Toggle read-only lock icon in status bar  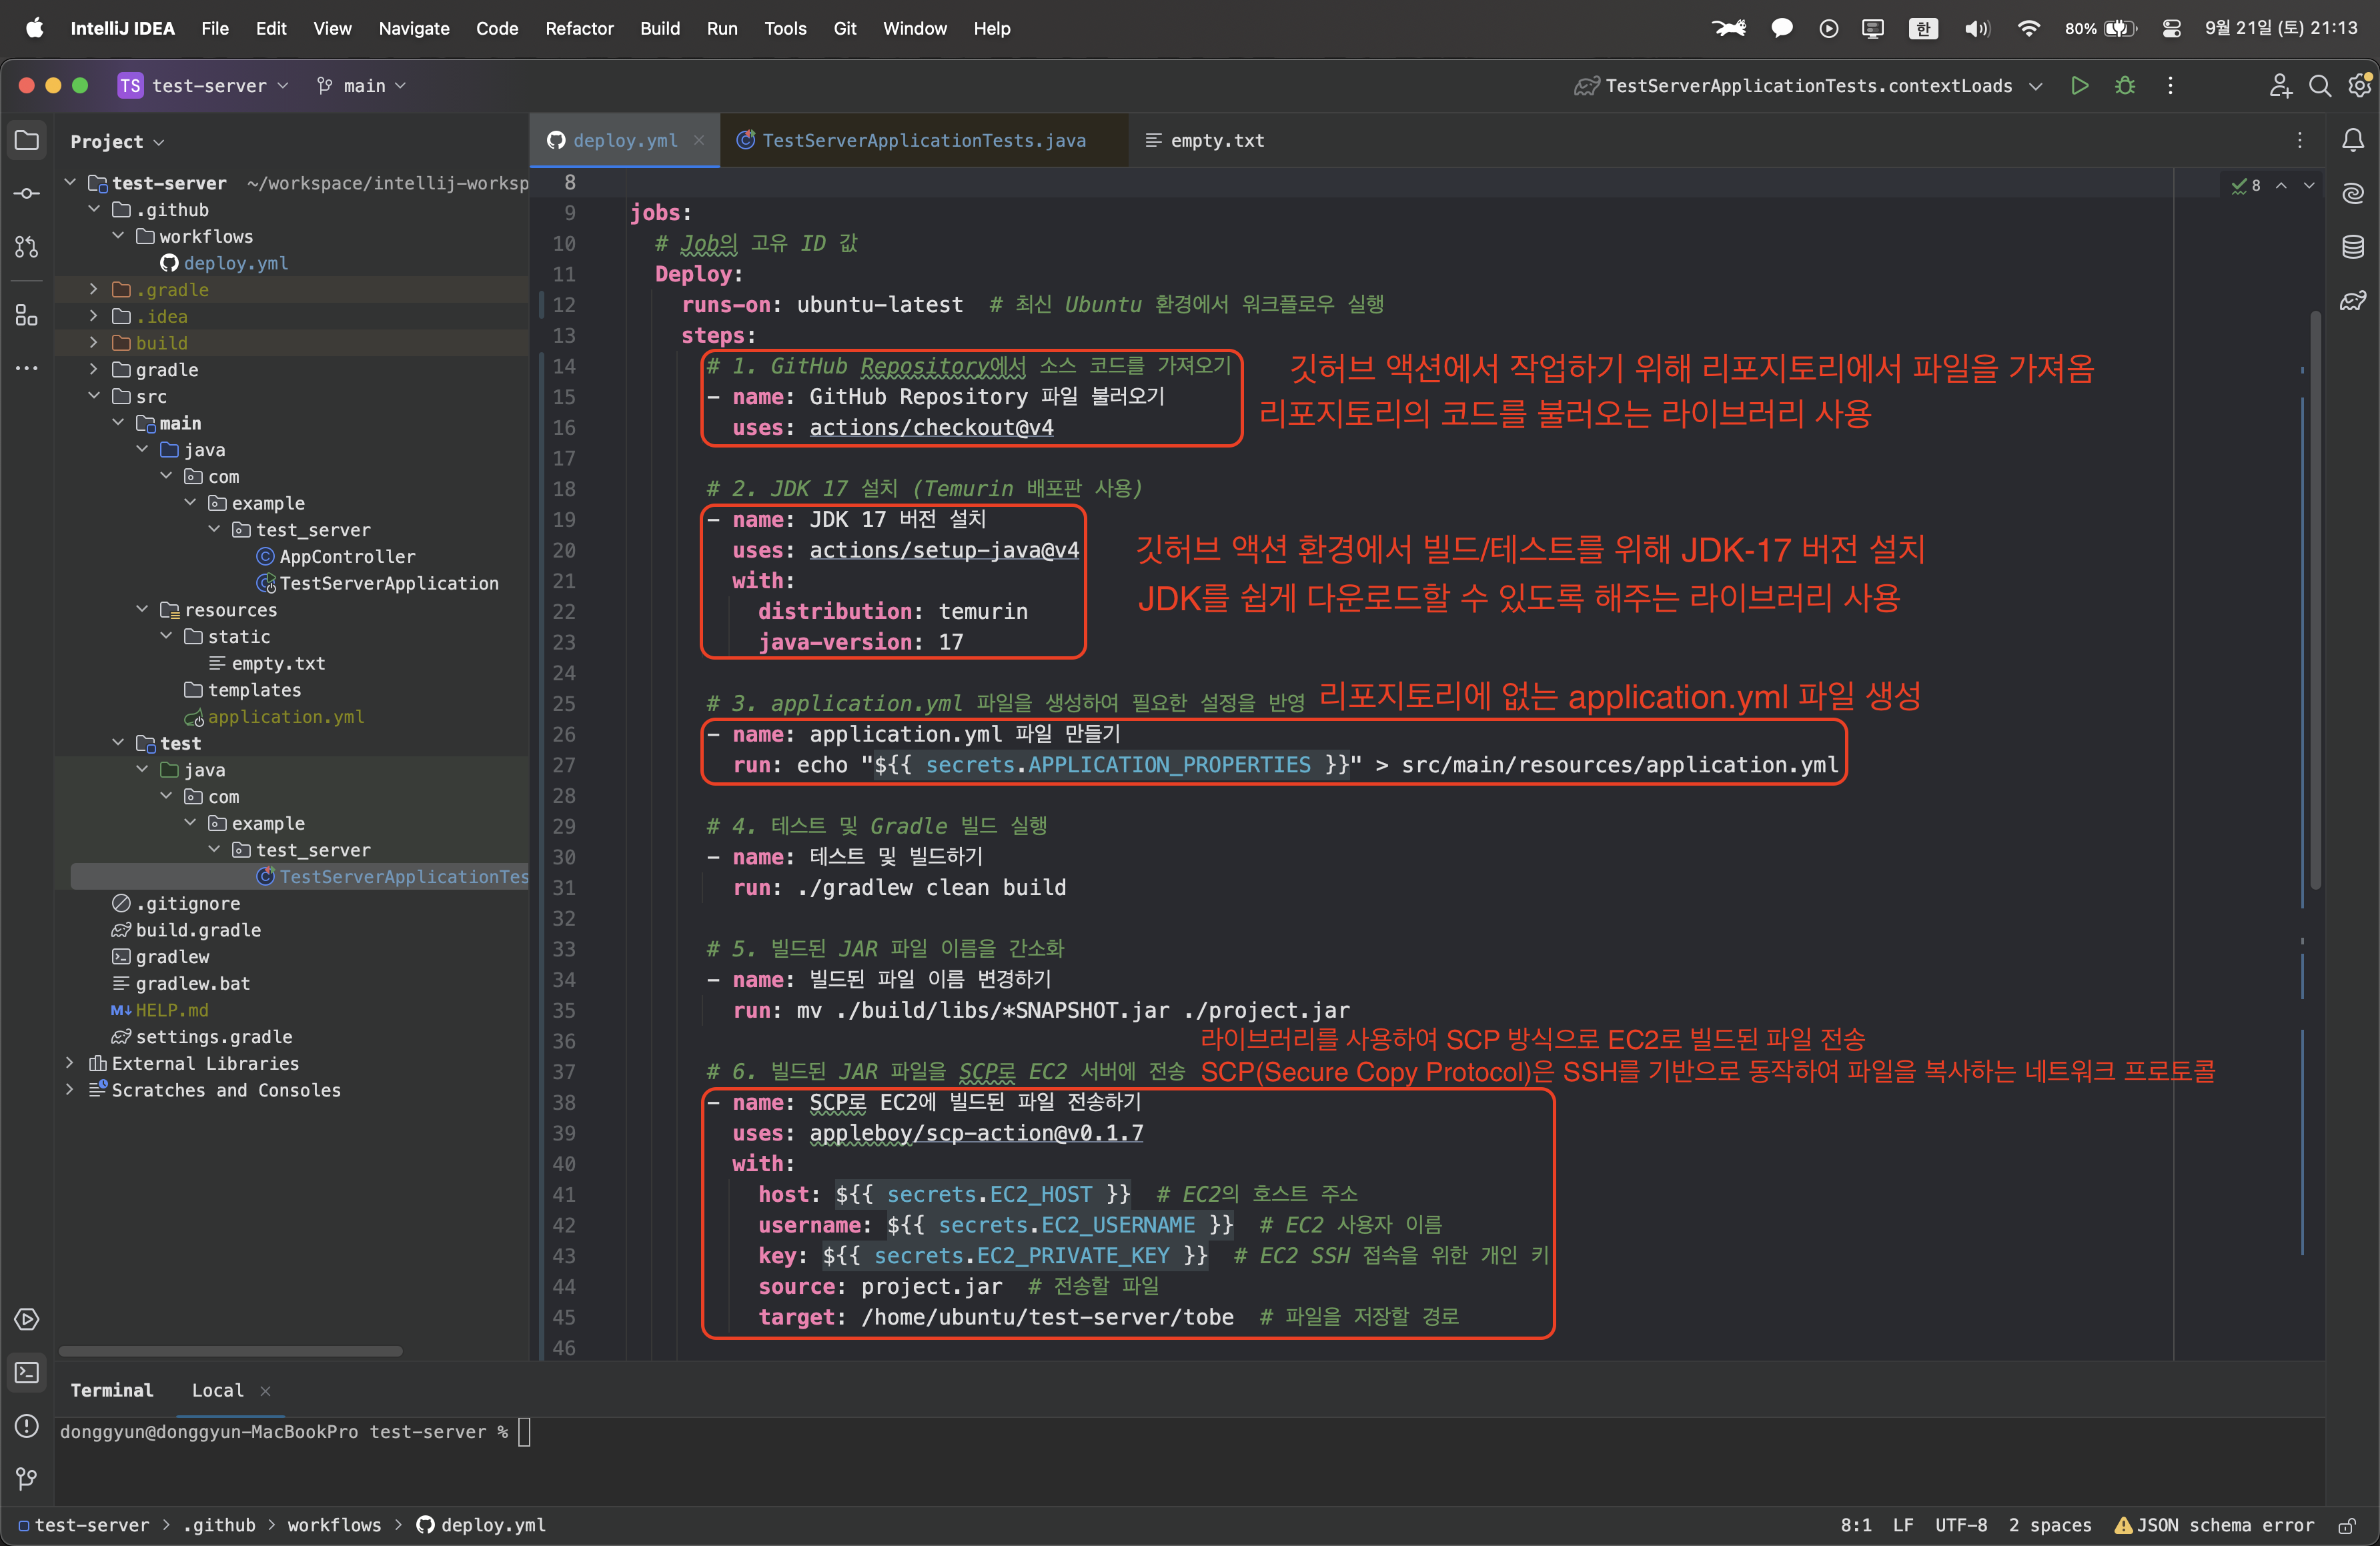pos(2346,1525)
